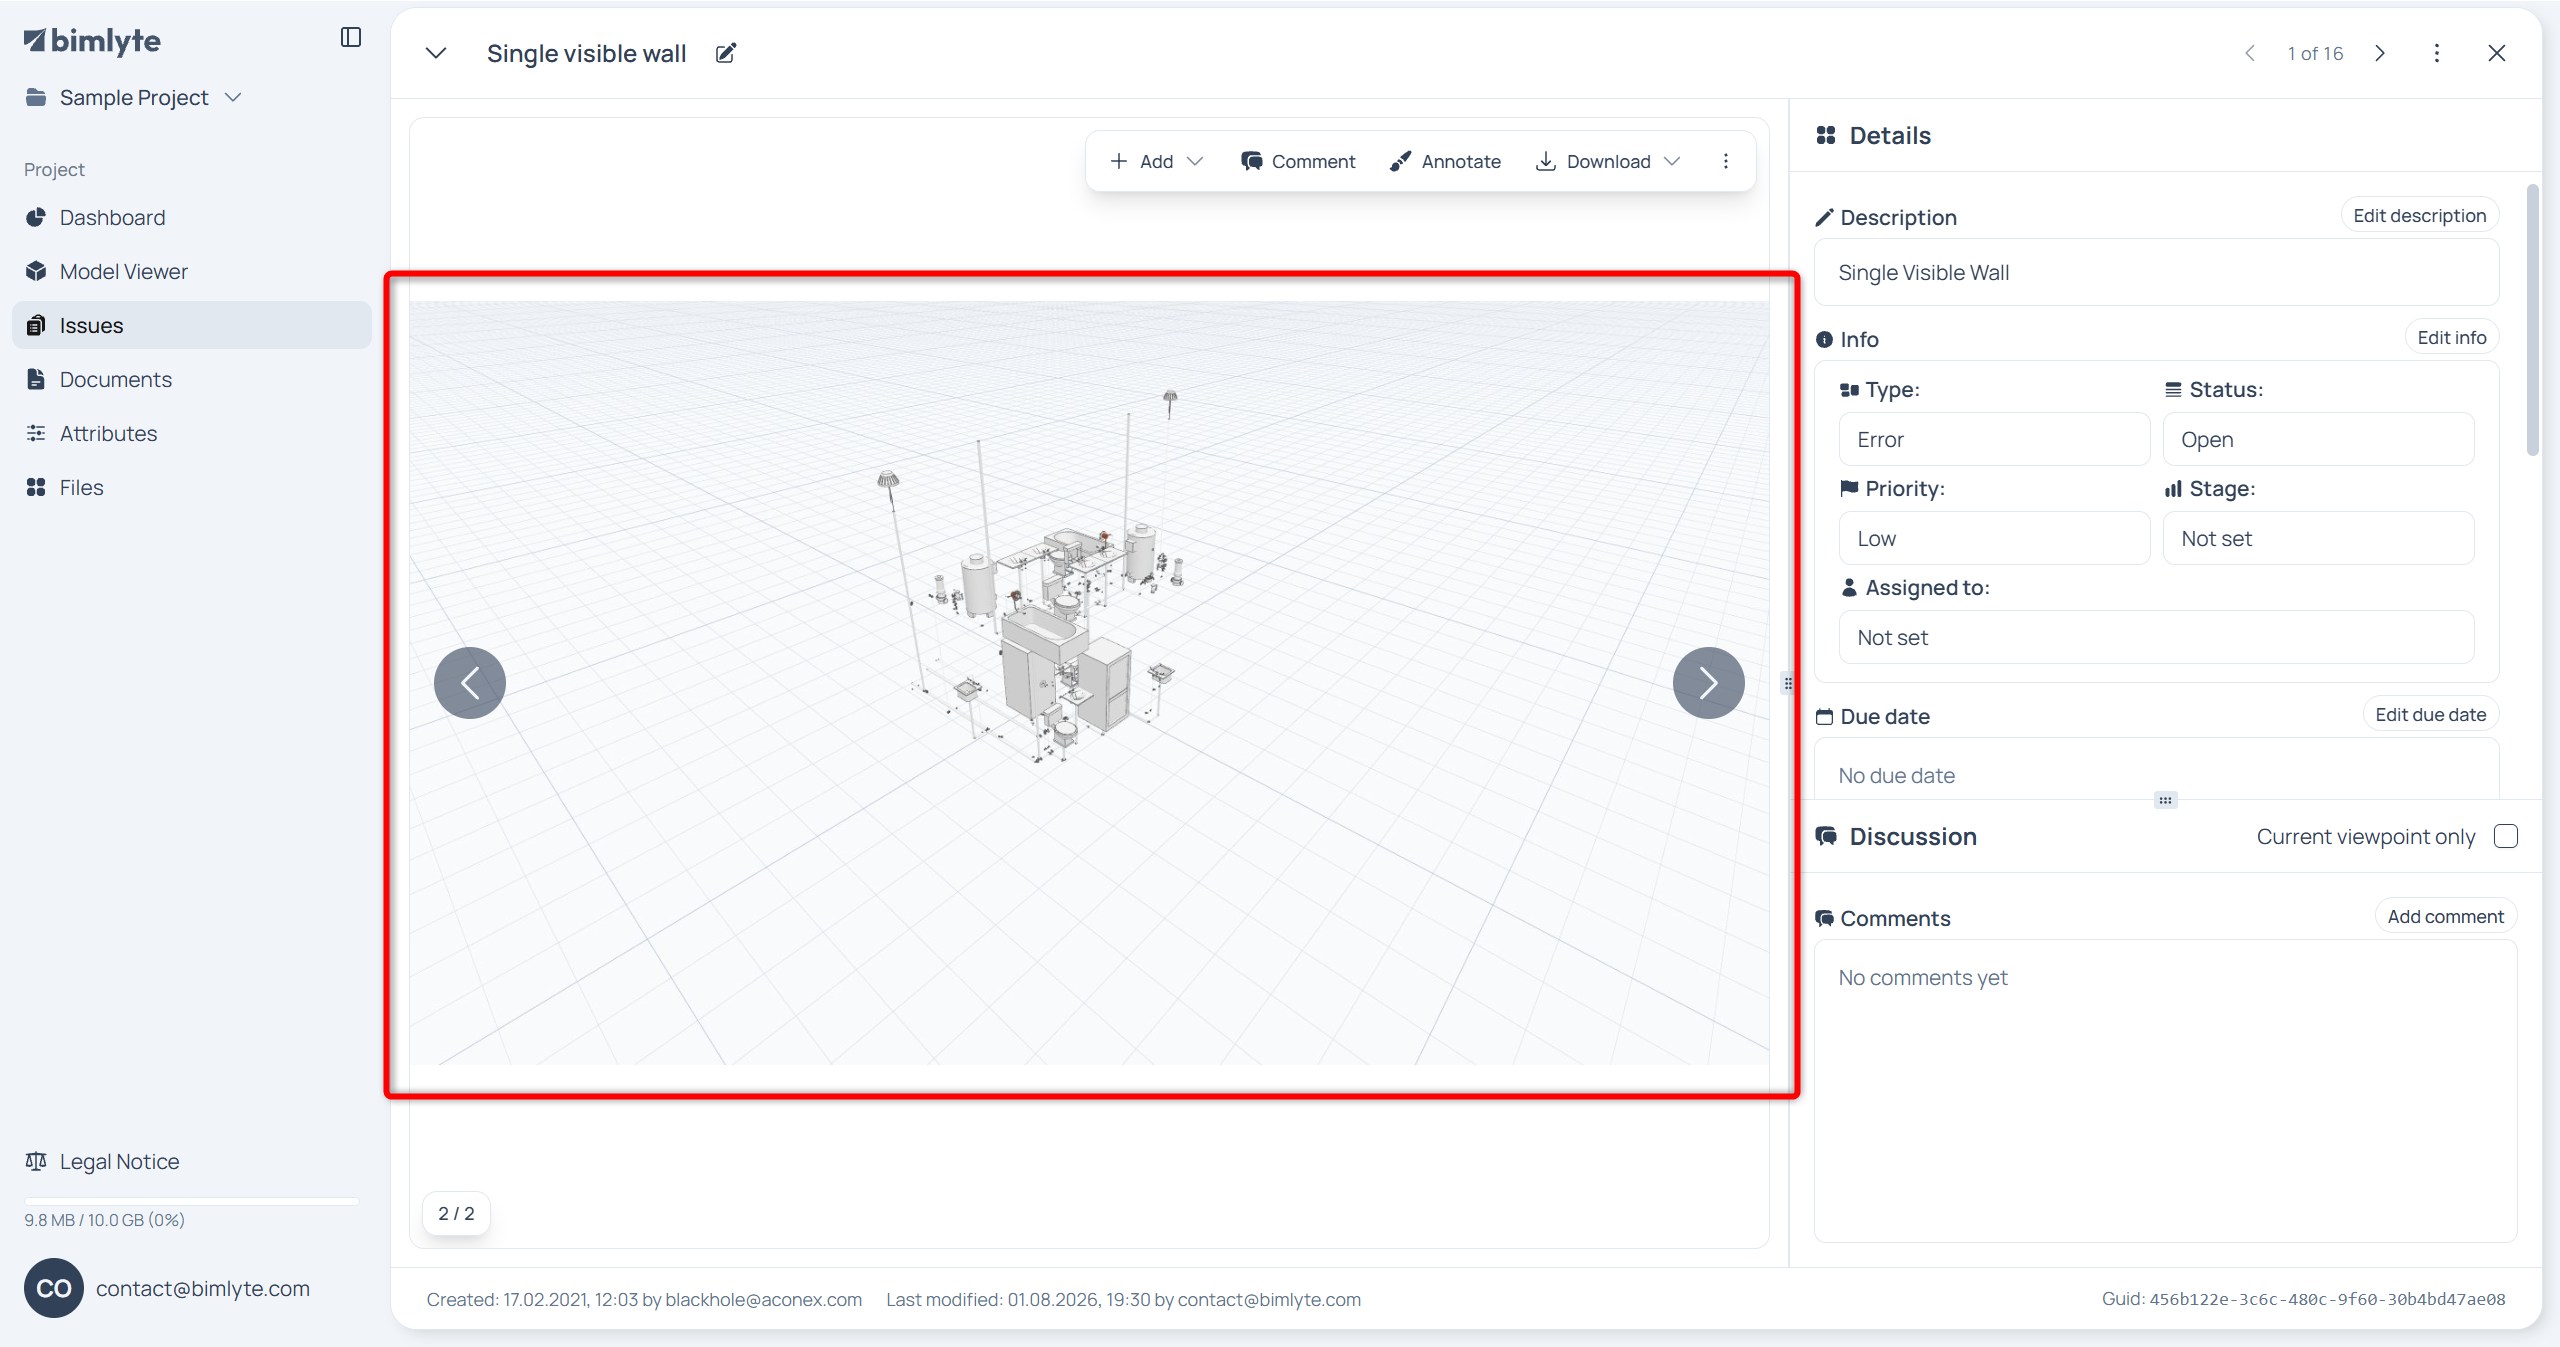
Task: Click the contact@bimlyte.com account name
Action: [x=203, y=1289]
